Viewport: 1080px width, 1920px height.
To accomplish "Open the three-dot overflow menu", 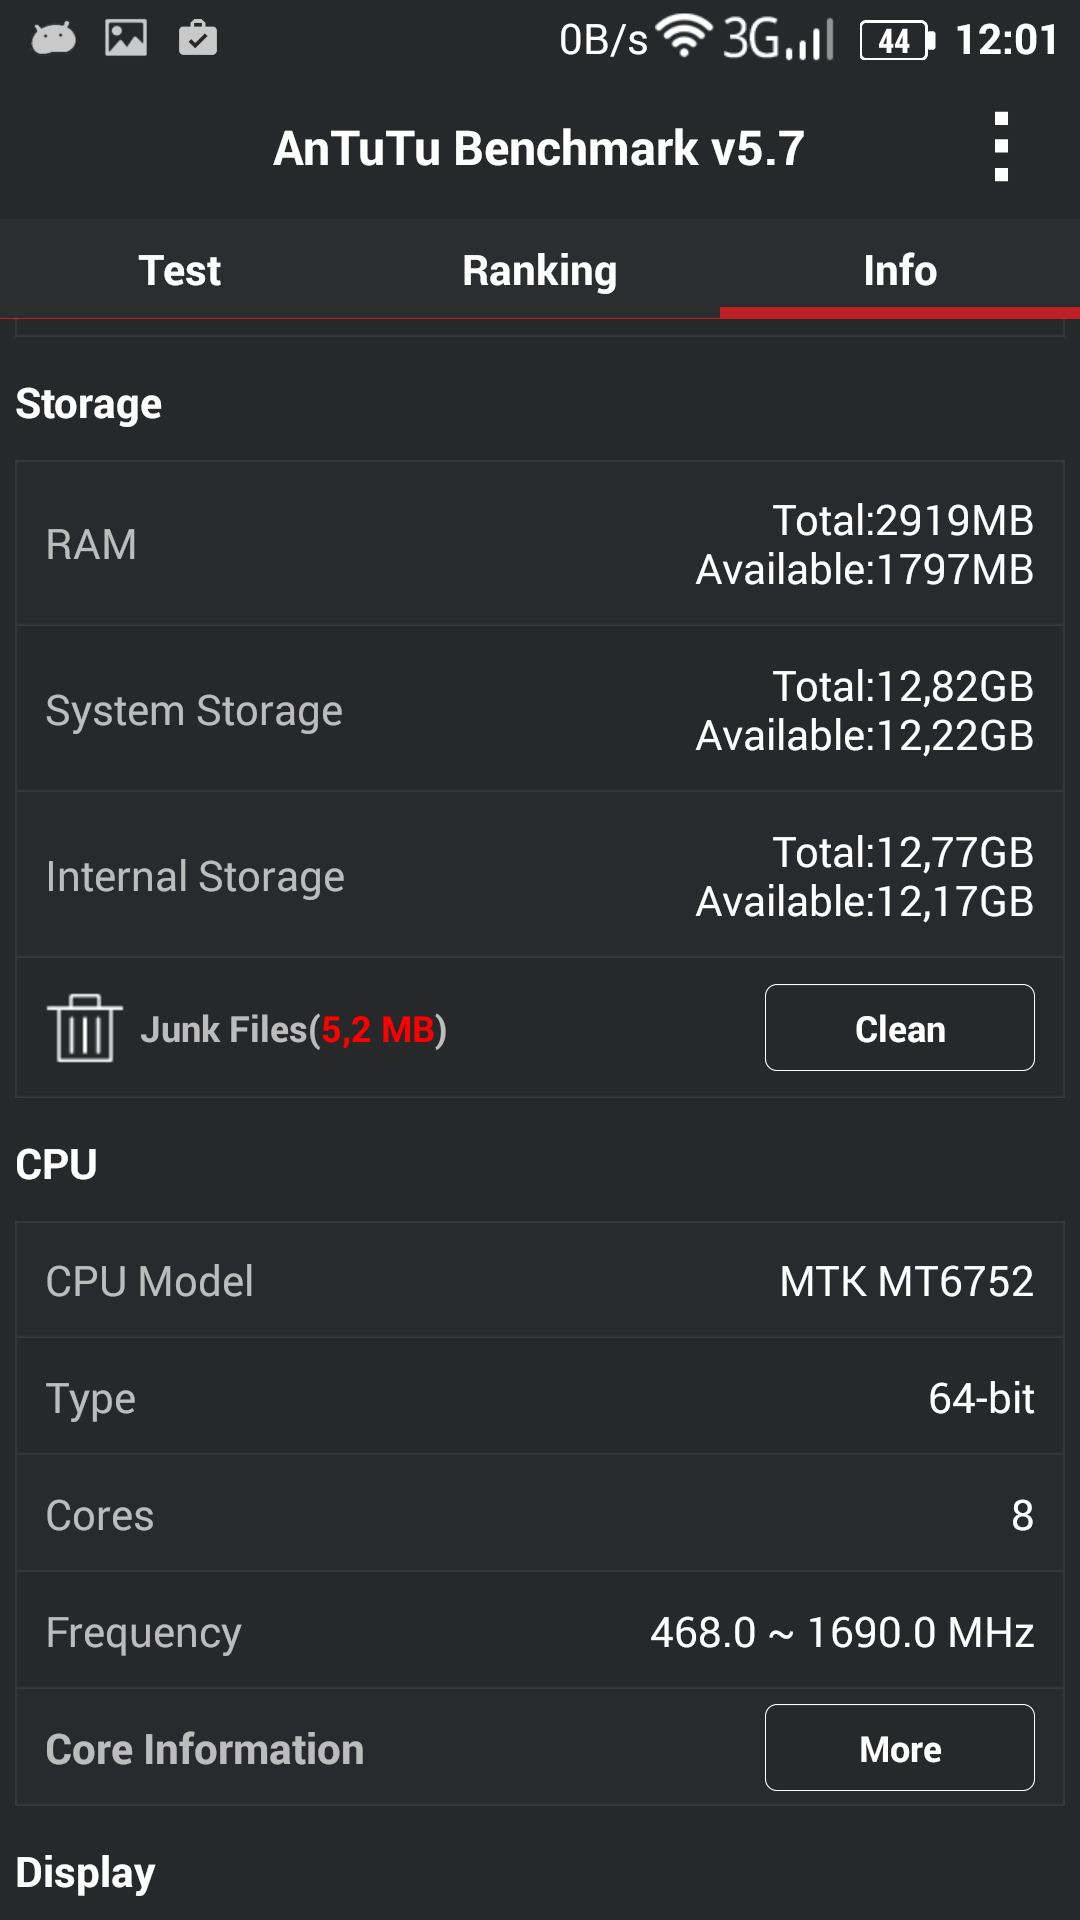I will [x=1001, y=147].
